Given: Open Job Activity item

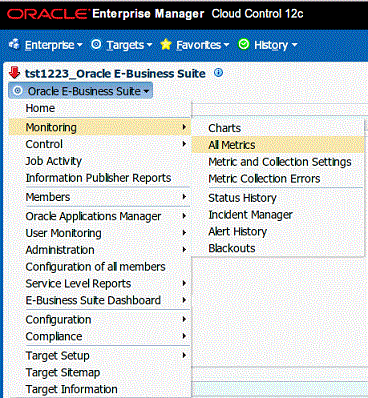Looking at the screenshot, I should point(53,161).
